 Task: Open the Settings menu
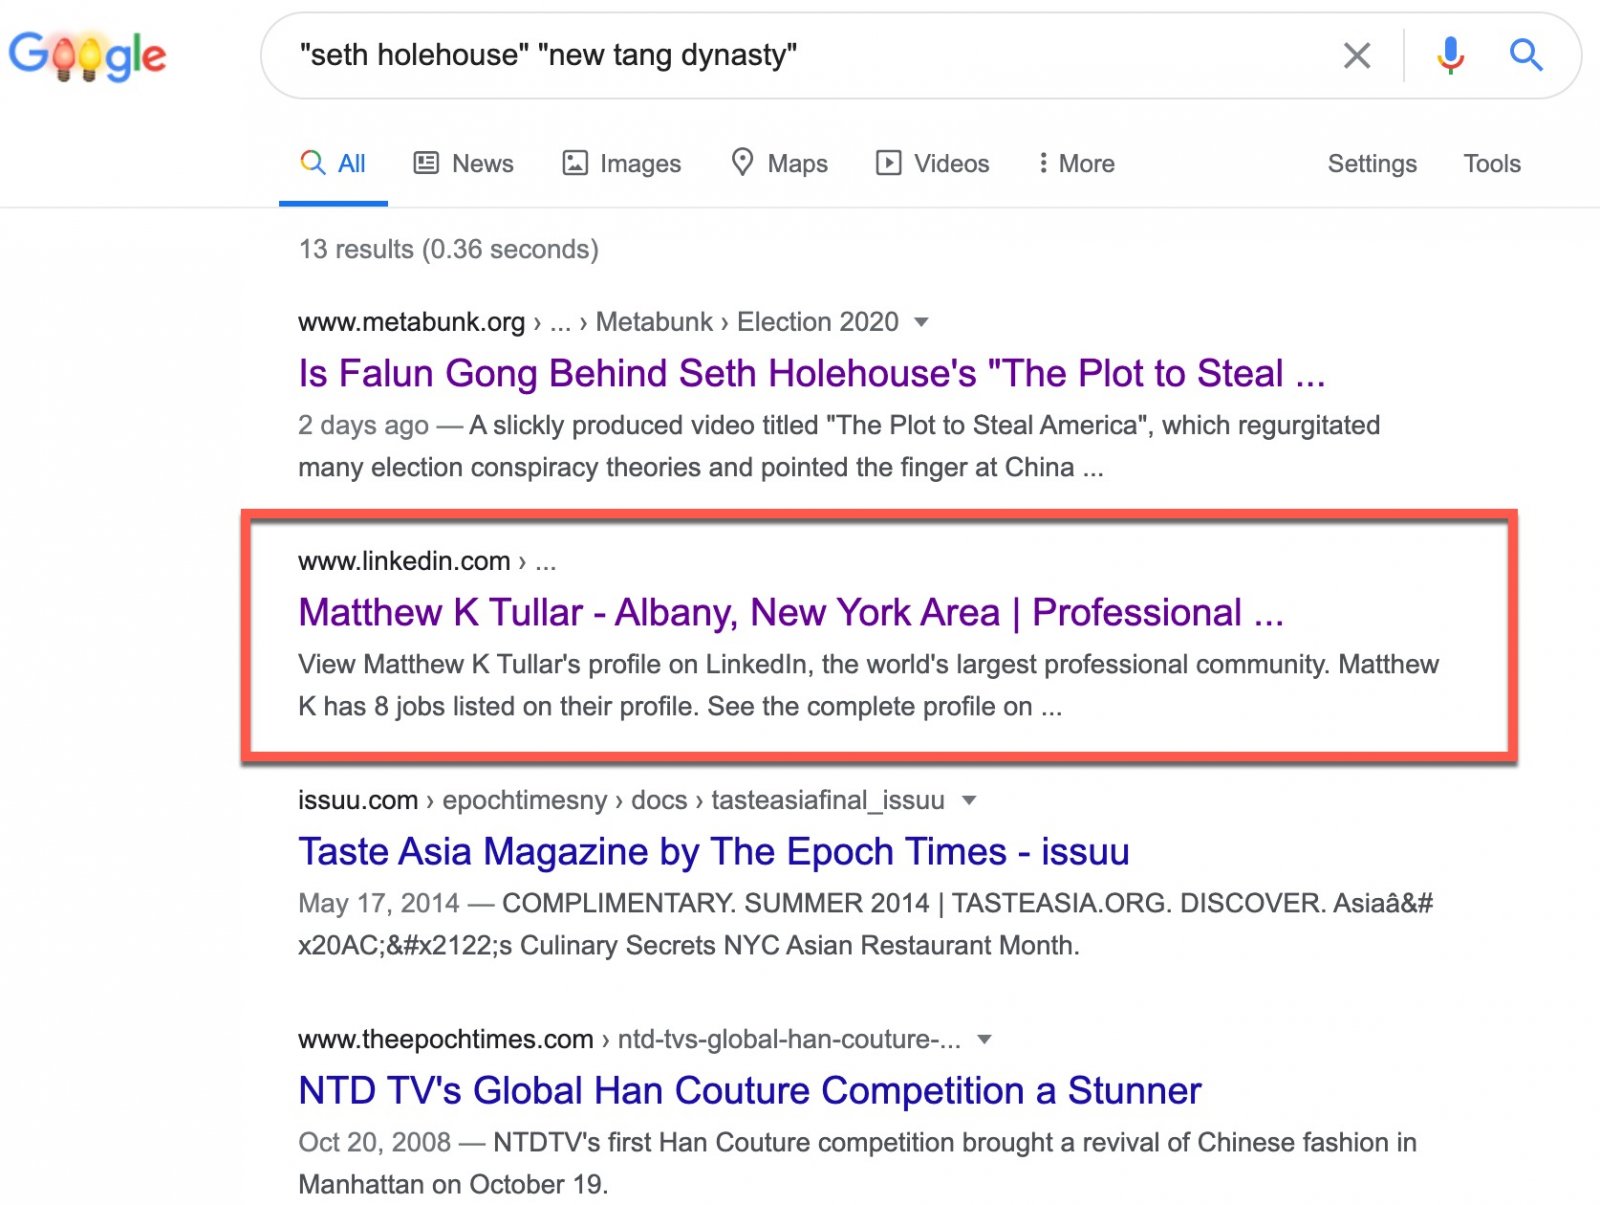(x=1371, y=163)
